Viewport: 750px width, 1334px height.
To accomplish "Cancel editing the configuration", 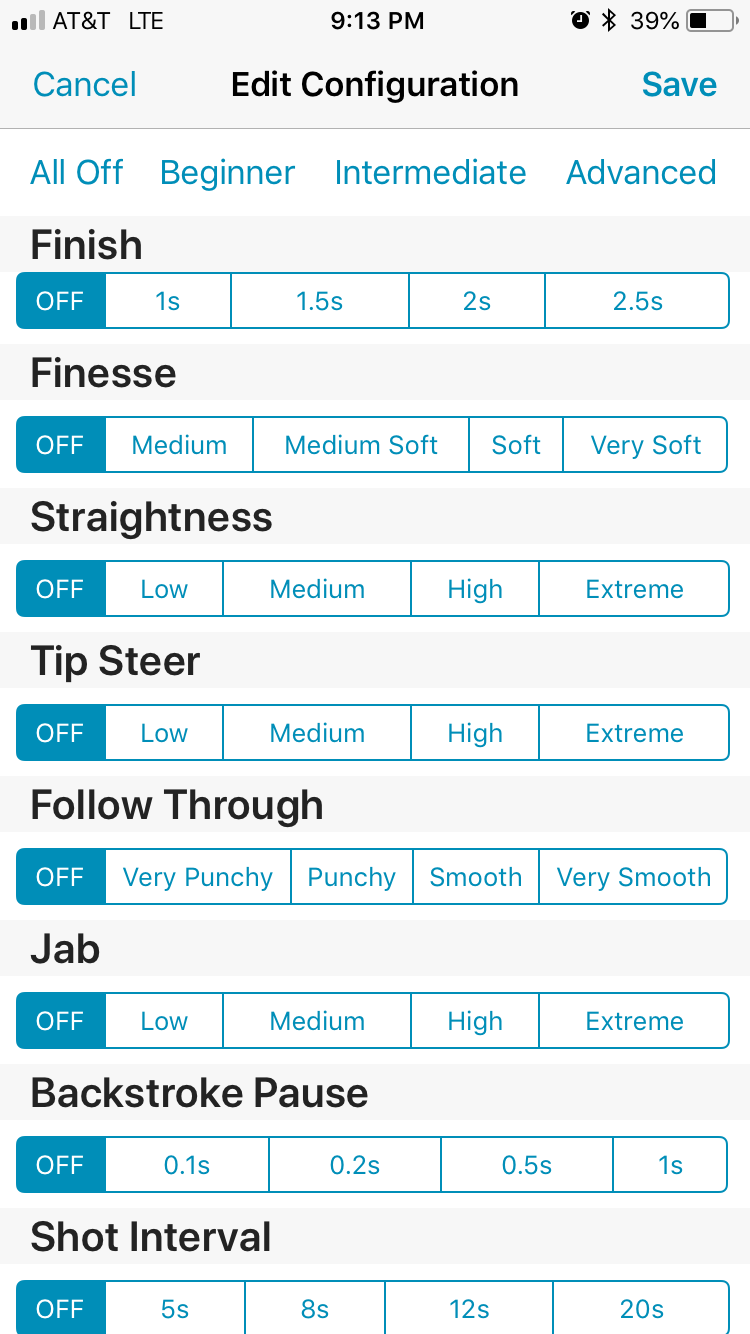I will [85, 85].
